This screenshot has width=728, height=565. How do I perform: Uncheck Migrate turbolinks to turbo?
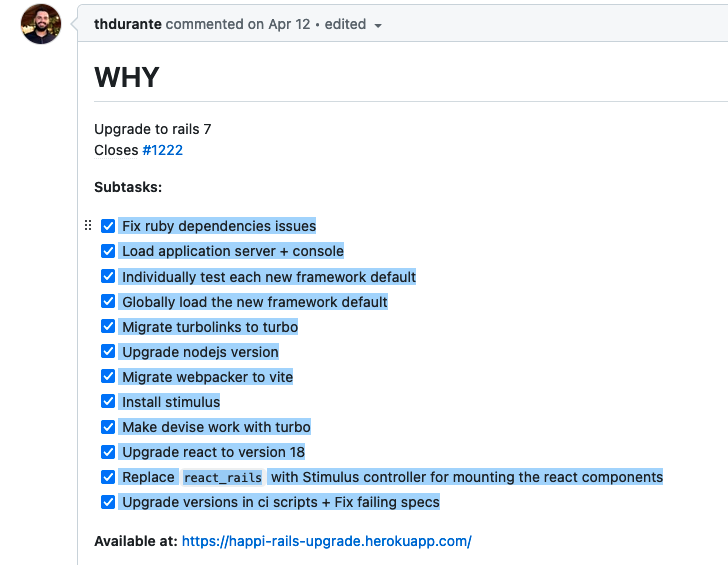[108, 327]
